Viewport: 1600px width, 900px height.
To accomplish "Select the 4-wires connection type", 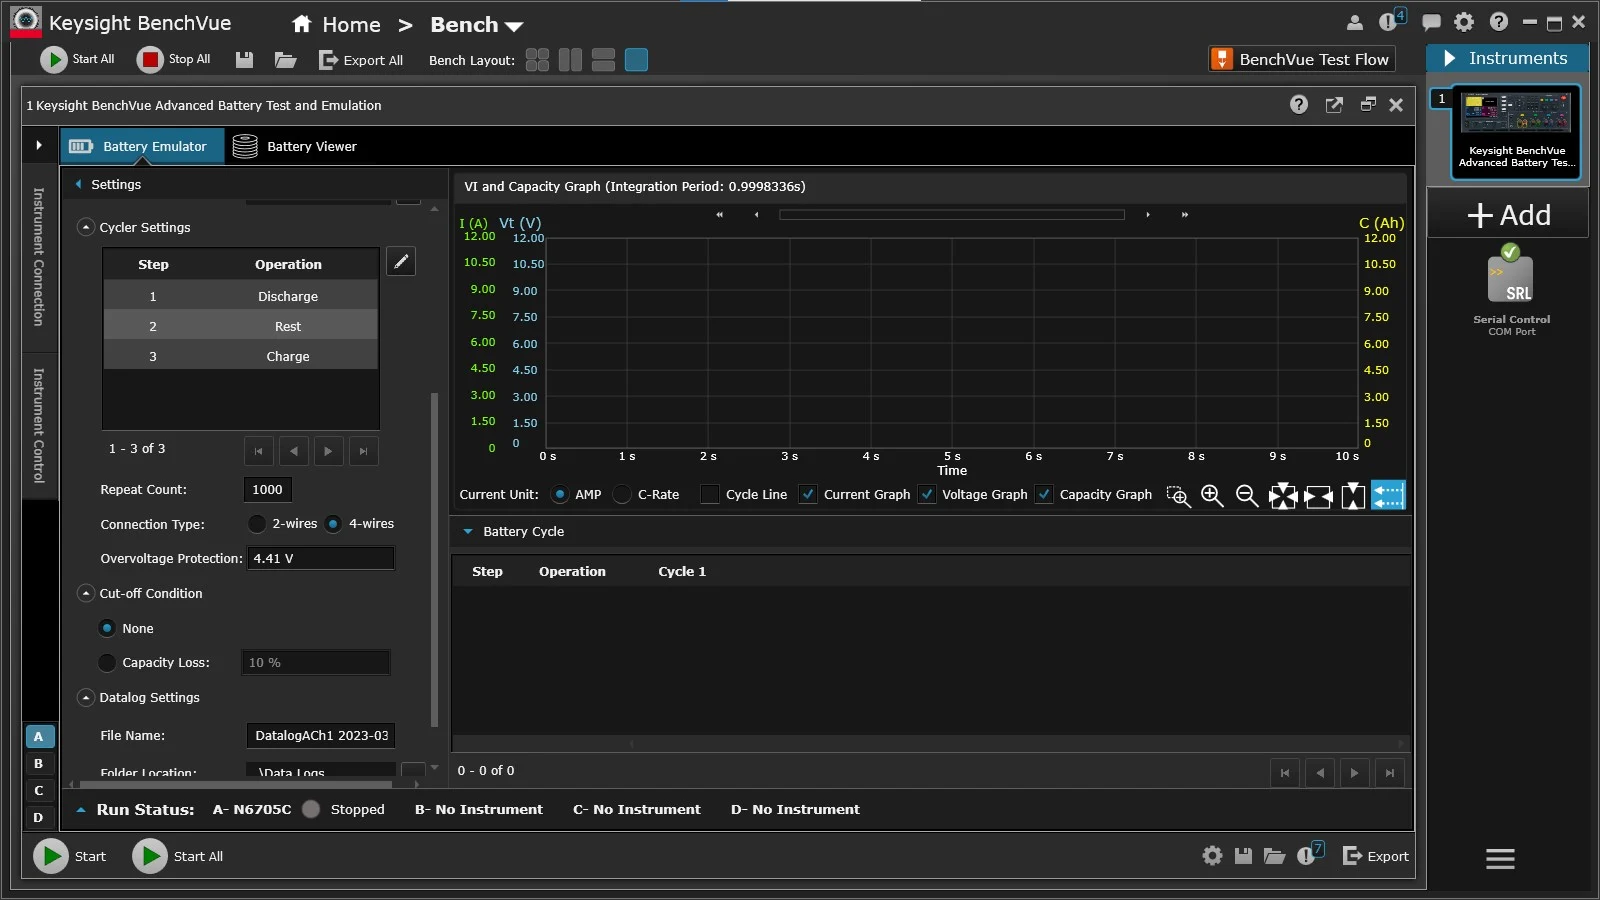I will (x=333, y=524).
